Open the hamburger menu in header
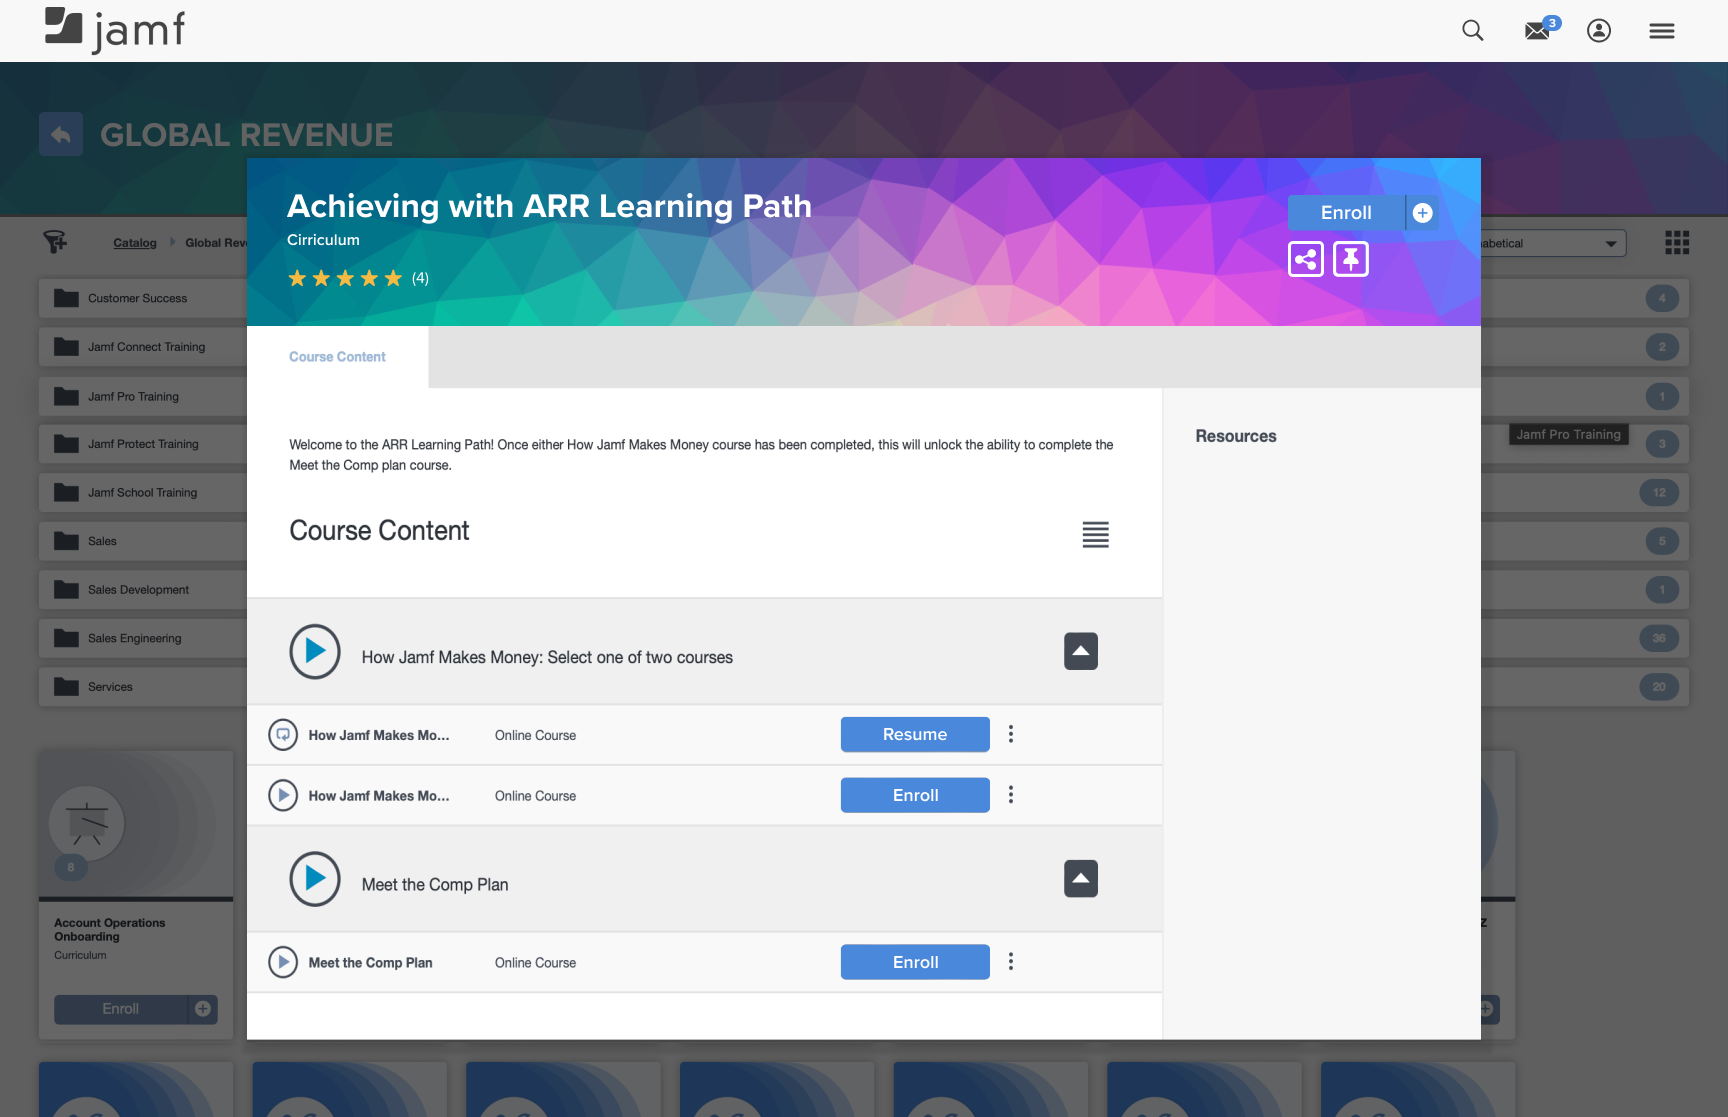 coord(1662,31)
